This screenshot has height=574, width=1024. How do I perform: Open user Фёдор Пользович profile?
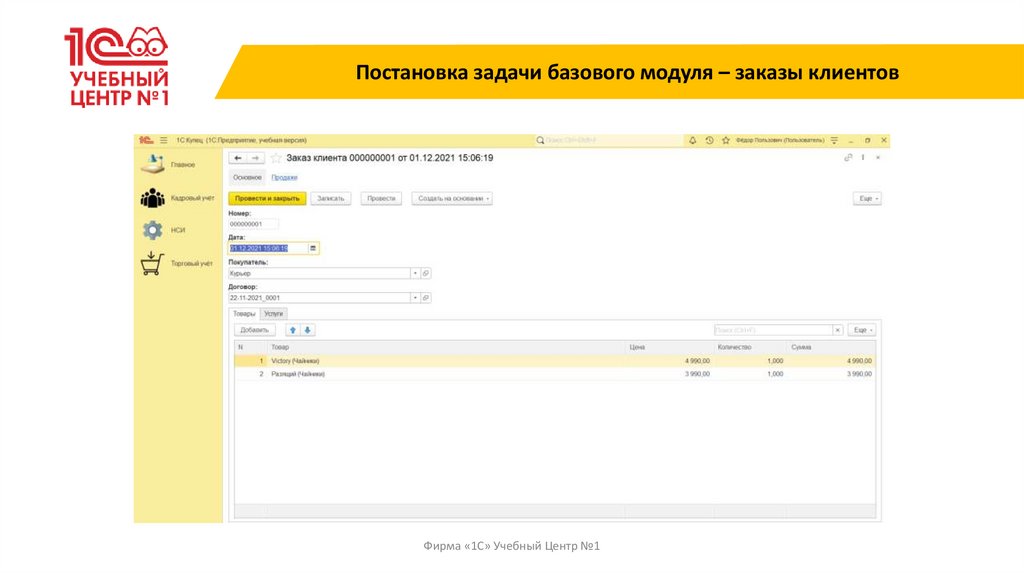click(780, 140)
